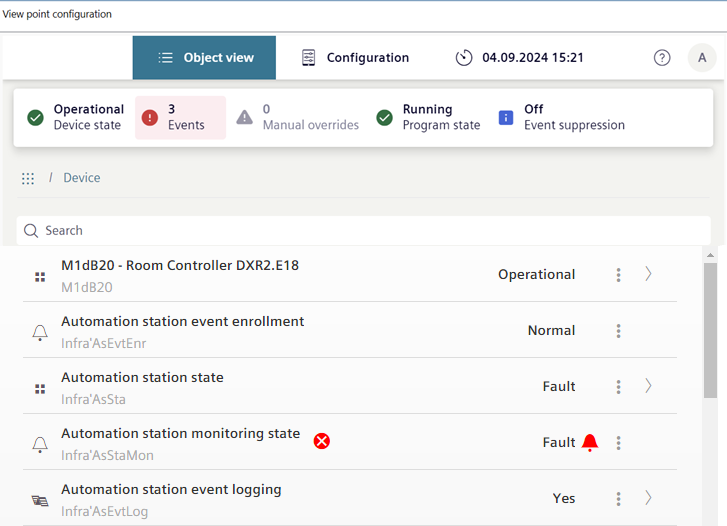Click the Event suppression Off status
Viewport: 727px width, 526px height.
point(562,117)
